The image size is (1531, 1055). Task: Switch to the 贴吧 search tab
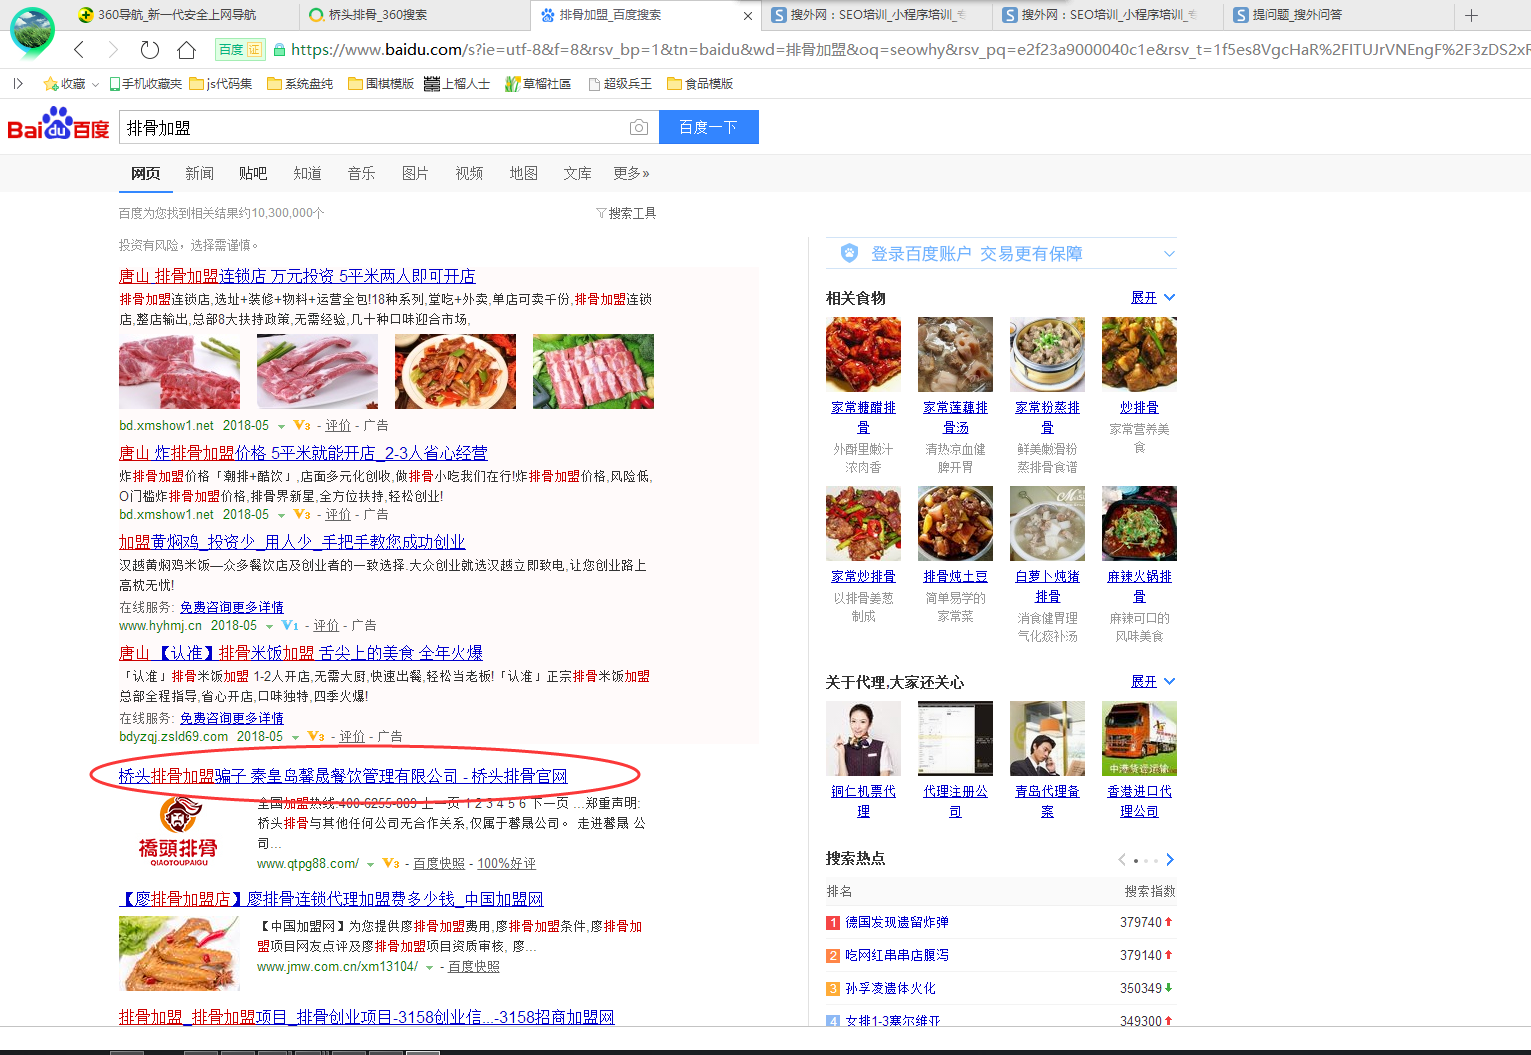[x=253, y=174]
